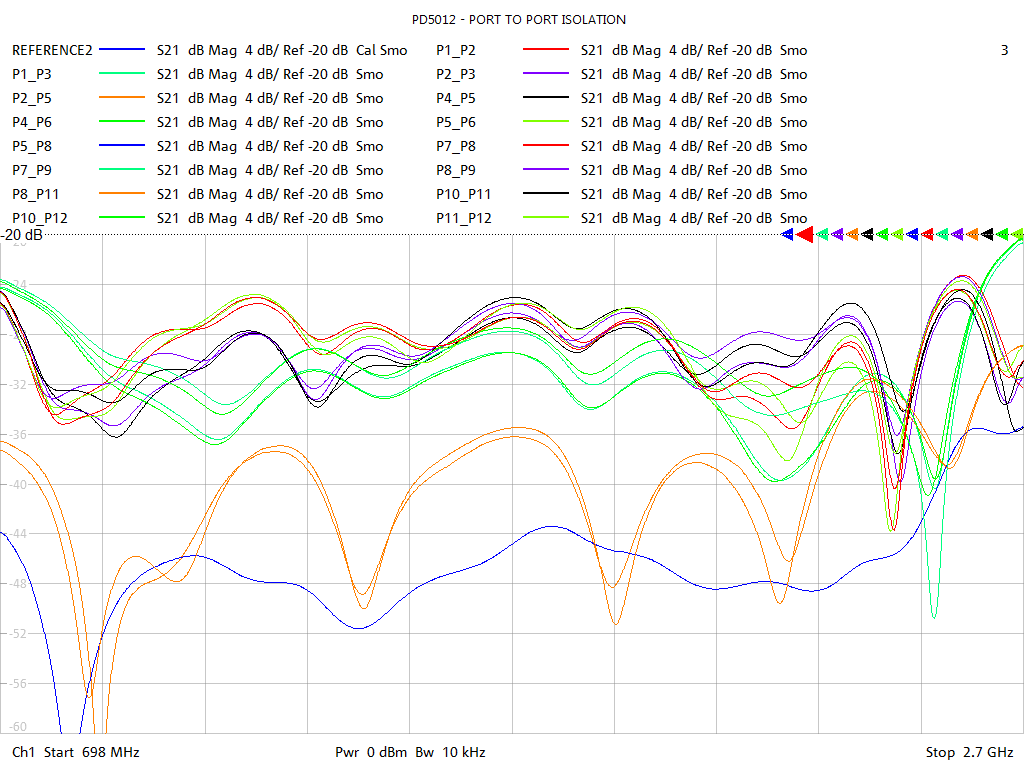Click the leftmost blue reference marker triangle
This screenshot has height=768, width=1024.
tap(787, 234)
